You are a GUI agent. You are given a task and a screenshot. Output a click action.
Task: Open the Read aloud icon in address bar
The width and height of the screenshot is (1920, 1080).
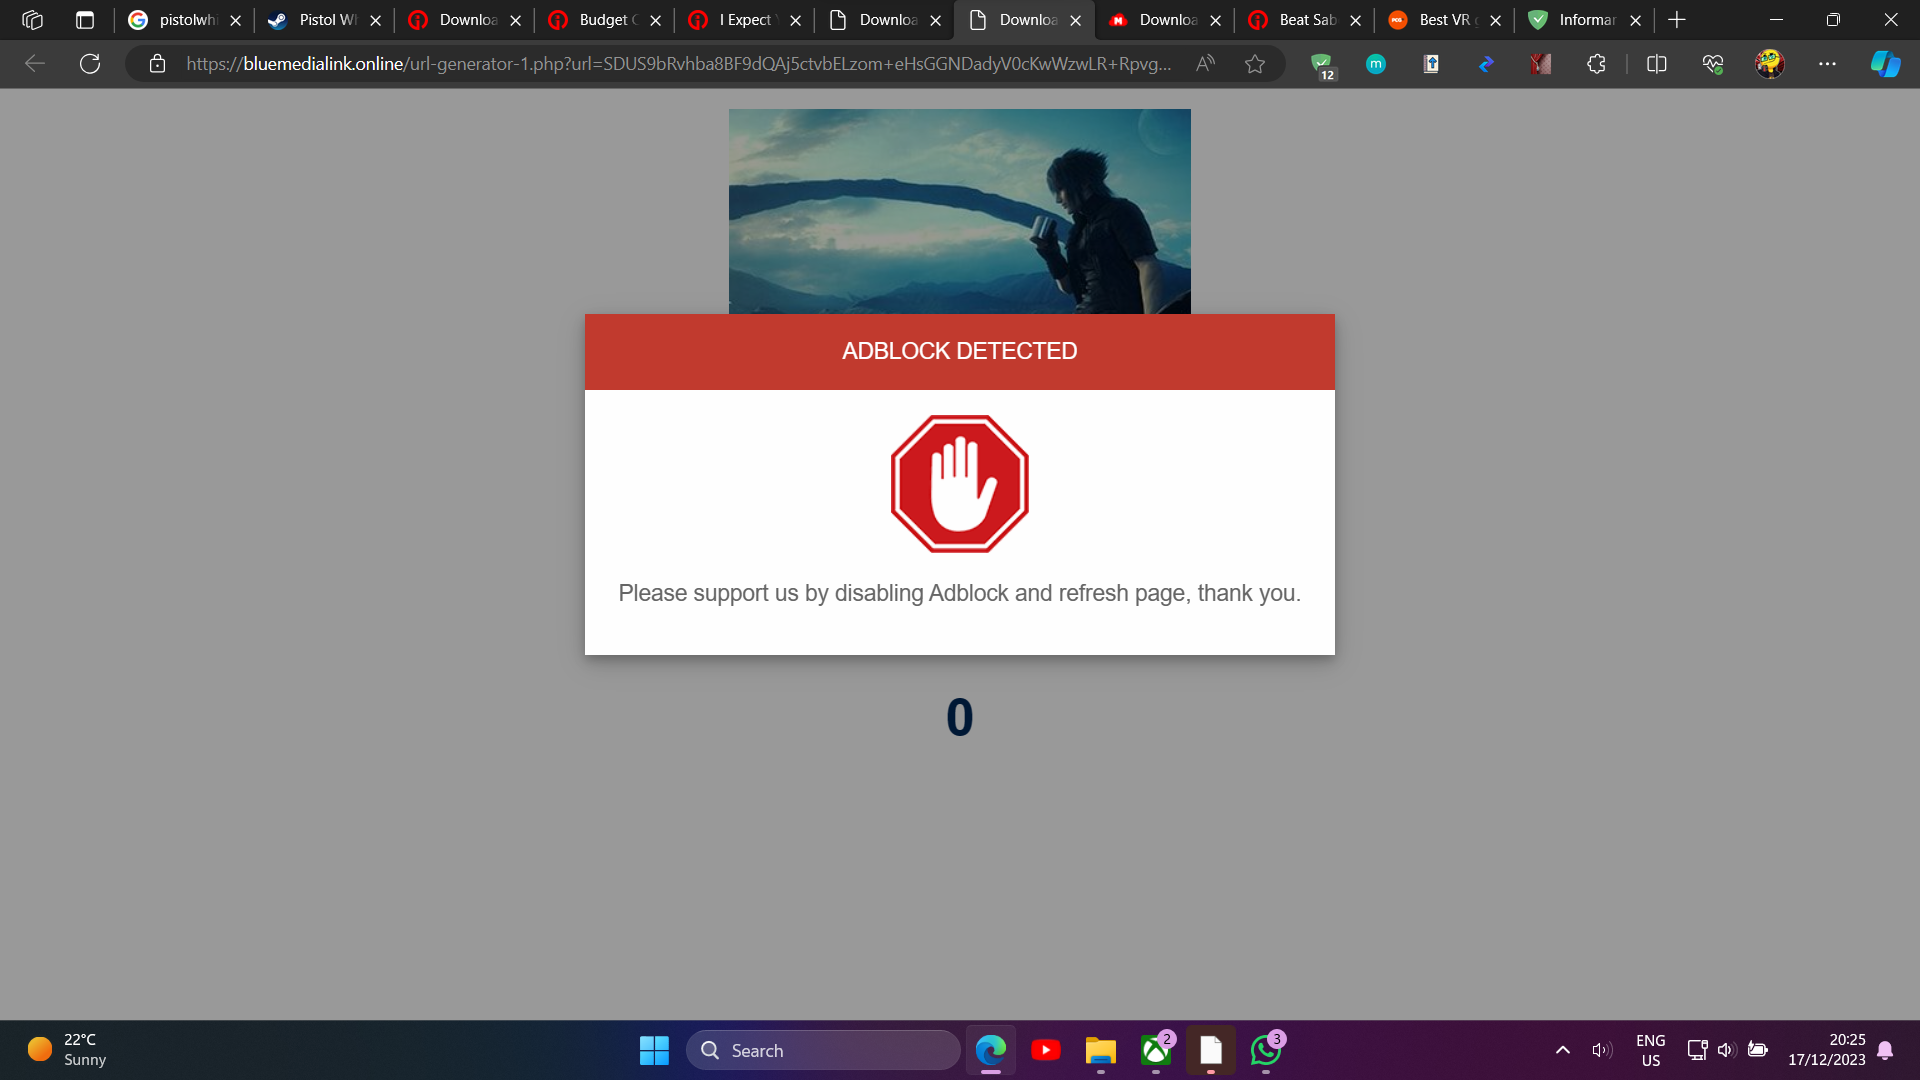pyautogui.click(x=1205, y=63)
